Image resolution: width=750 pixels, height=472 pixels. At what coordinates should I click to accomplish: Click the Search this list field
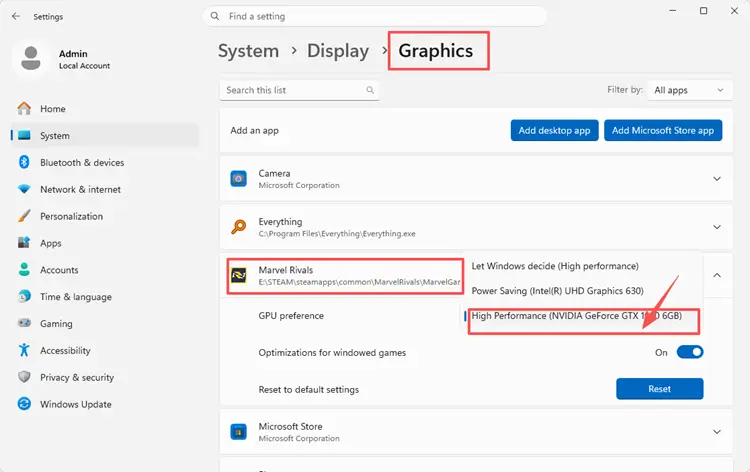299,90
